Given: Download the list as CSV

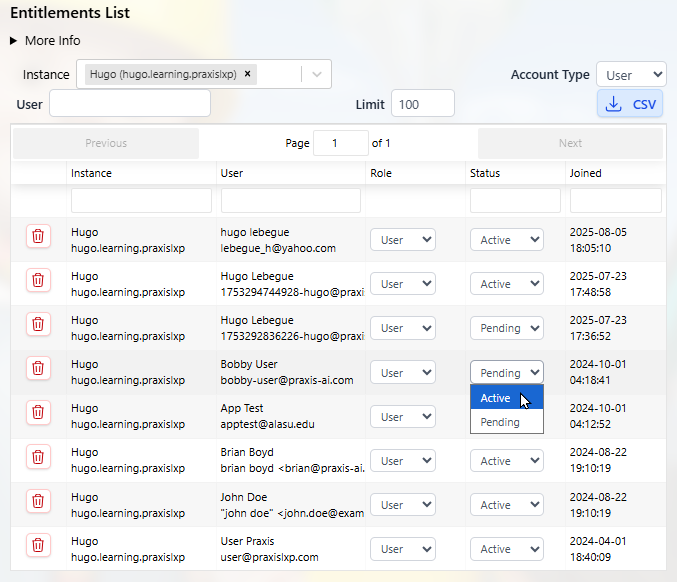Looking at the screenshot, I should [x=630, y=104].
